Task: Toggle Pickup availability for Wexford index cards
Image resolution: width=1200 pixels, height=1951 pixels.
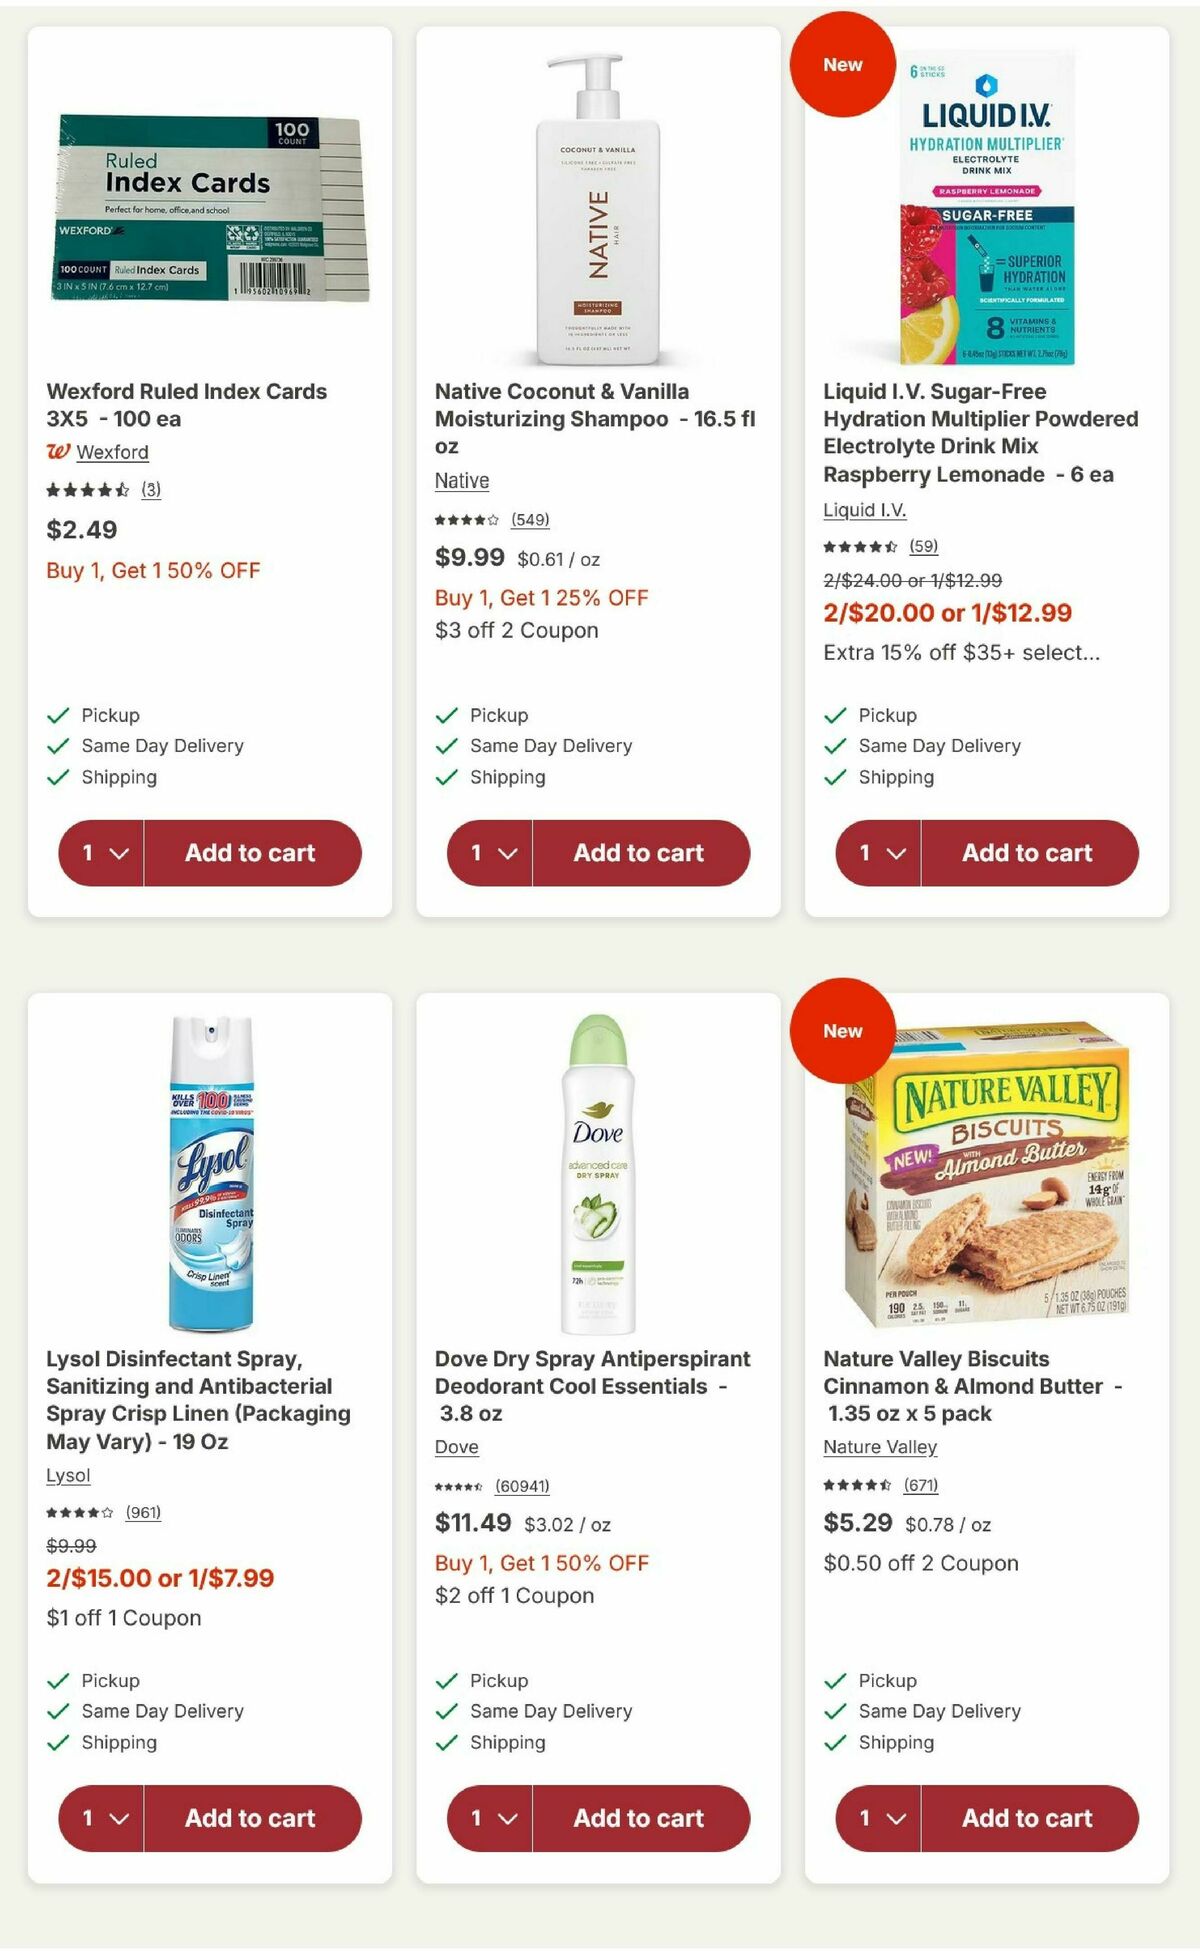Action: (x=56, y=715)
